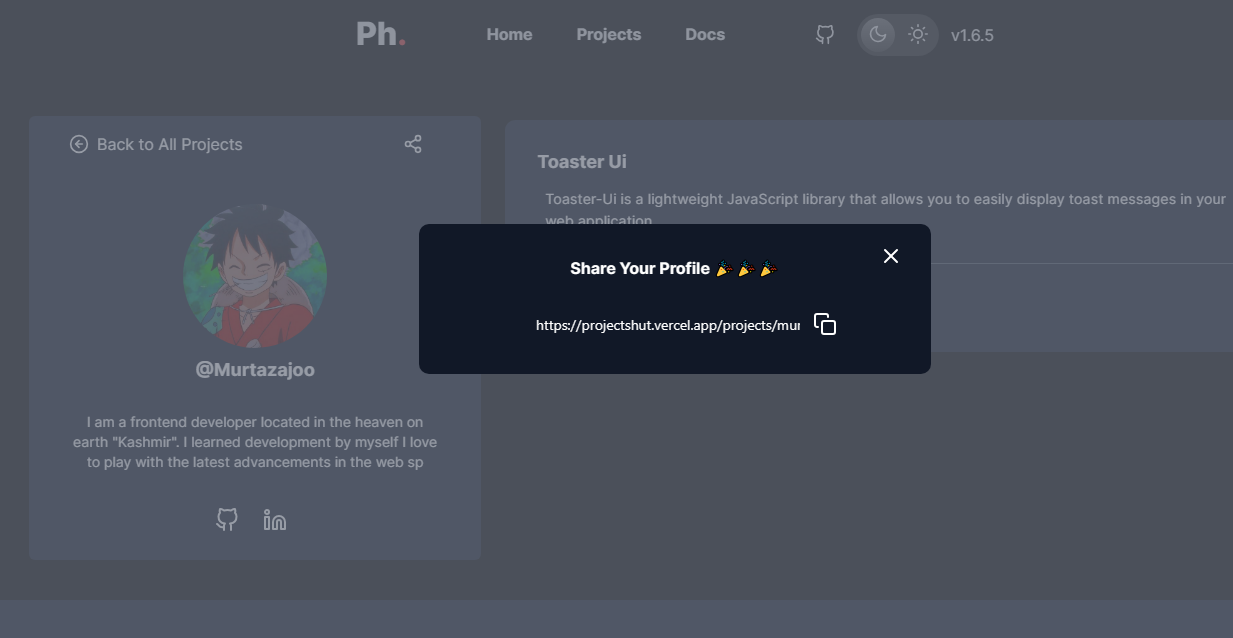Click the GitHub icon in the navbar
The width and height of the screenshot is (1233, 638).
824,34
